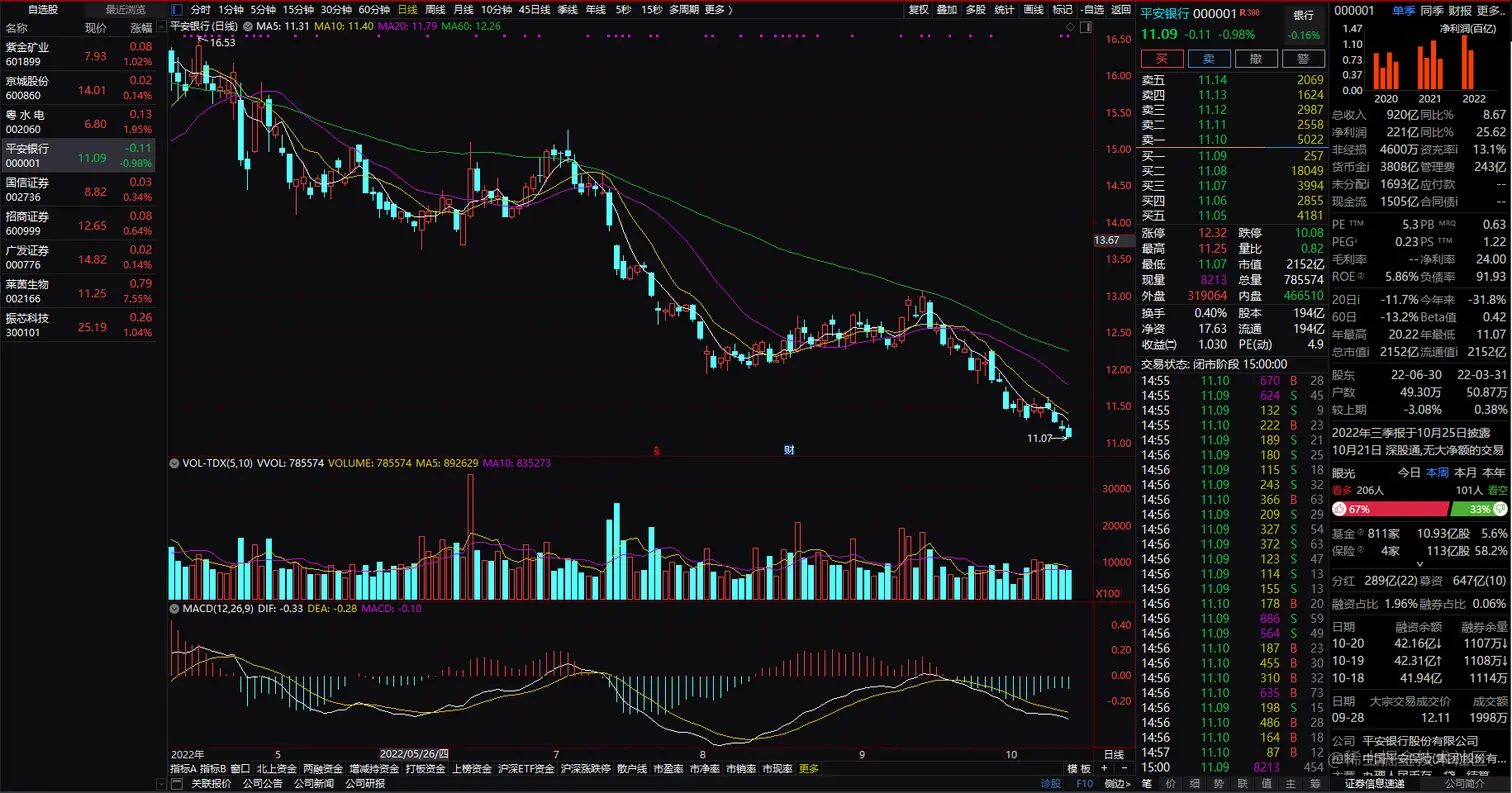Click the MACD indicator settings icon
This screenshot has height=793, width=1512.
[x=175, y=608]
